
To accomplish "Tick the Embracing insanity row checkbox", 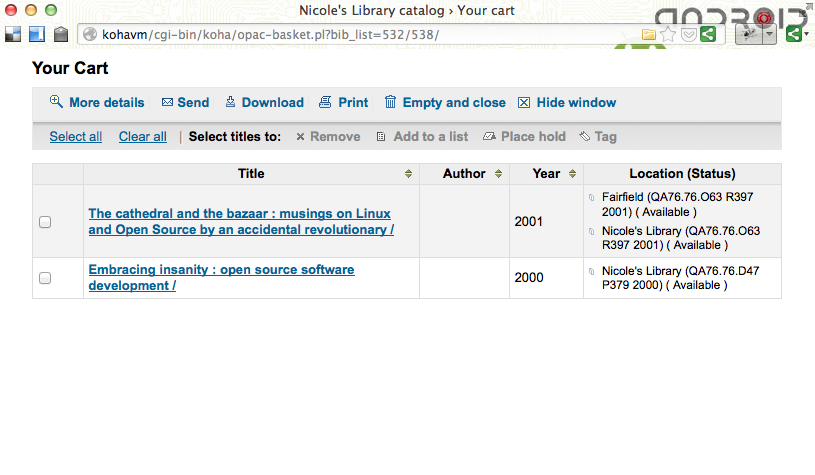I will [45, 278].
